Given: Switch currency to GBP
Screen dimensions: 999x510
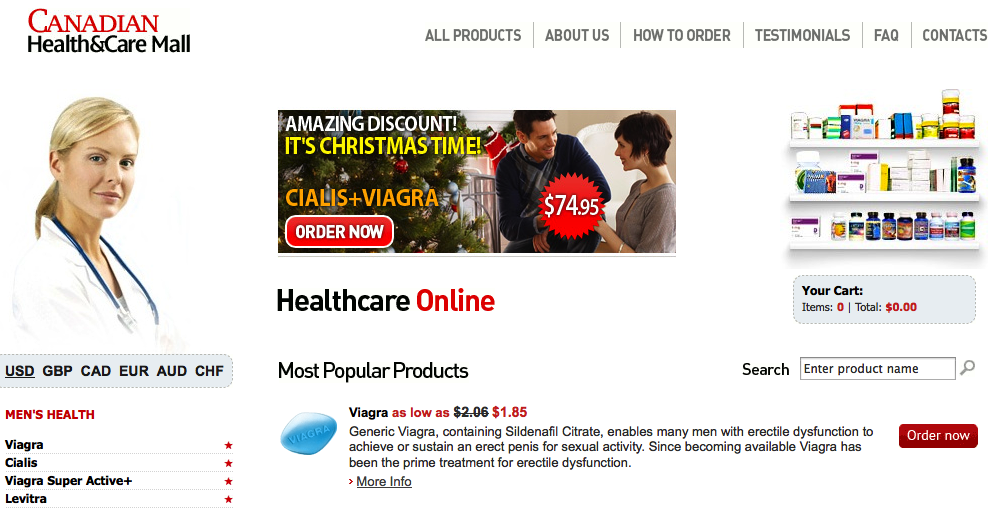Looking at the screenshot, I should (57, 371).
